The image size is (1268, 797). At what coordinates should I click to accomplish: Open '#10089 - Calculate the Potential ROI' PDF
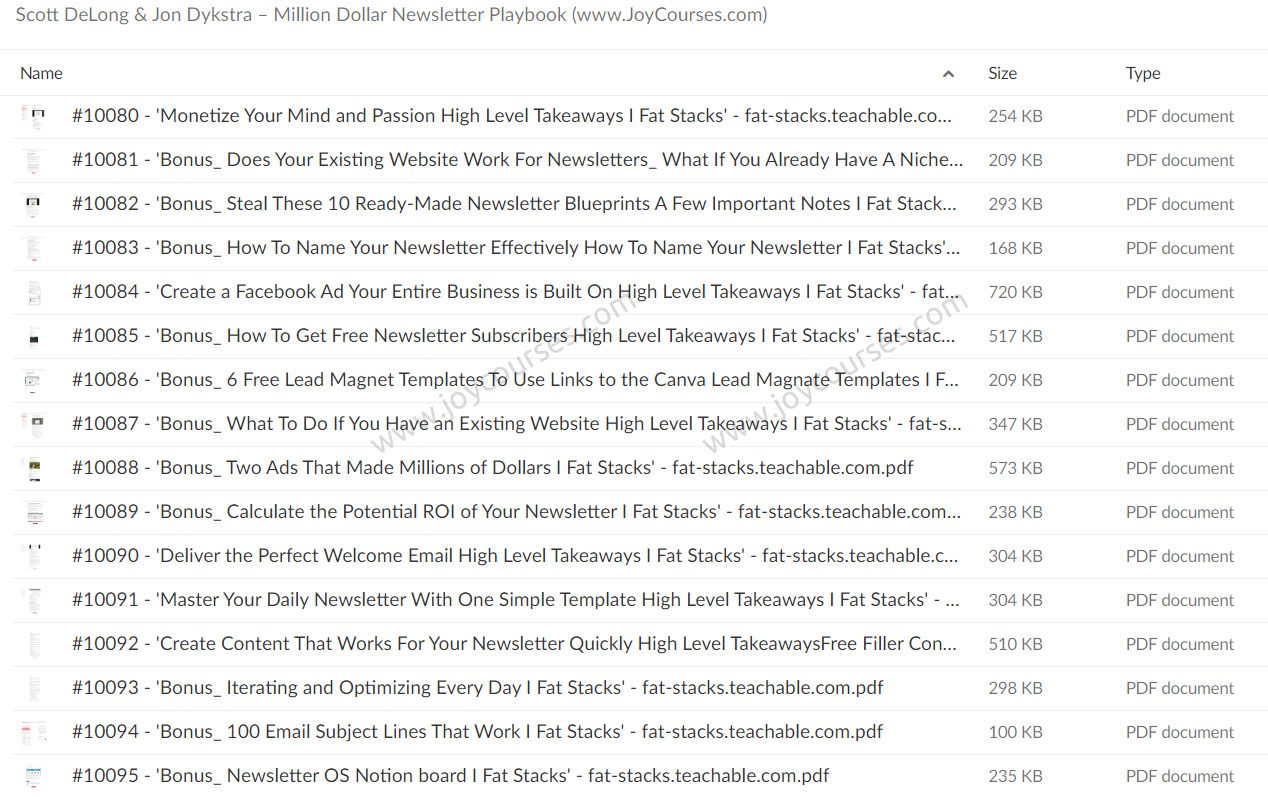[518, 512]
